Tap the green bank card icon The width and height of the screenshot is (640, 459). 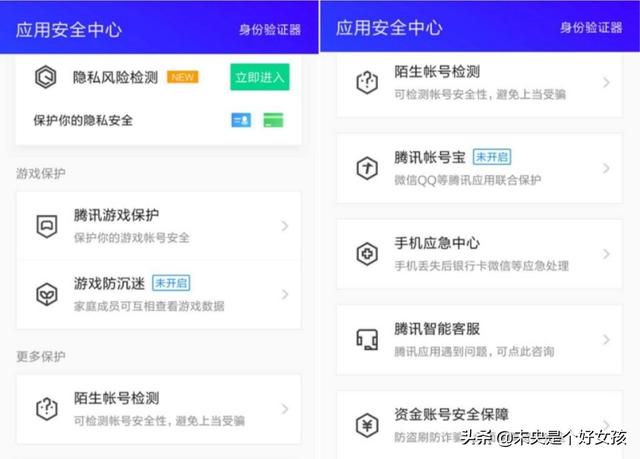click(x=273, y=120)
